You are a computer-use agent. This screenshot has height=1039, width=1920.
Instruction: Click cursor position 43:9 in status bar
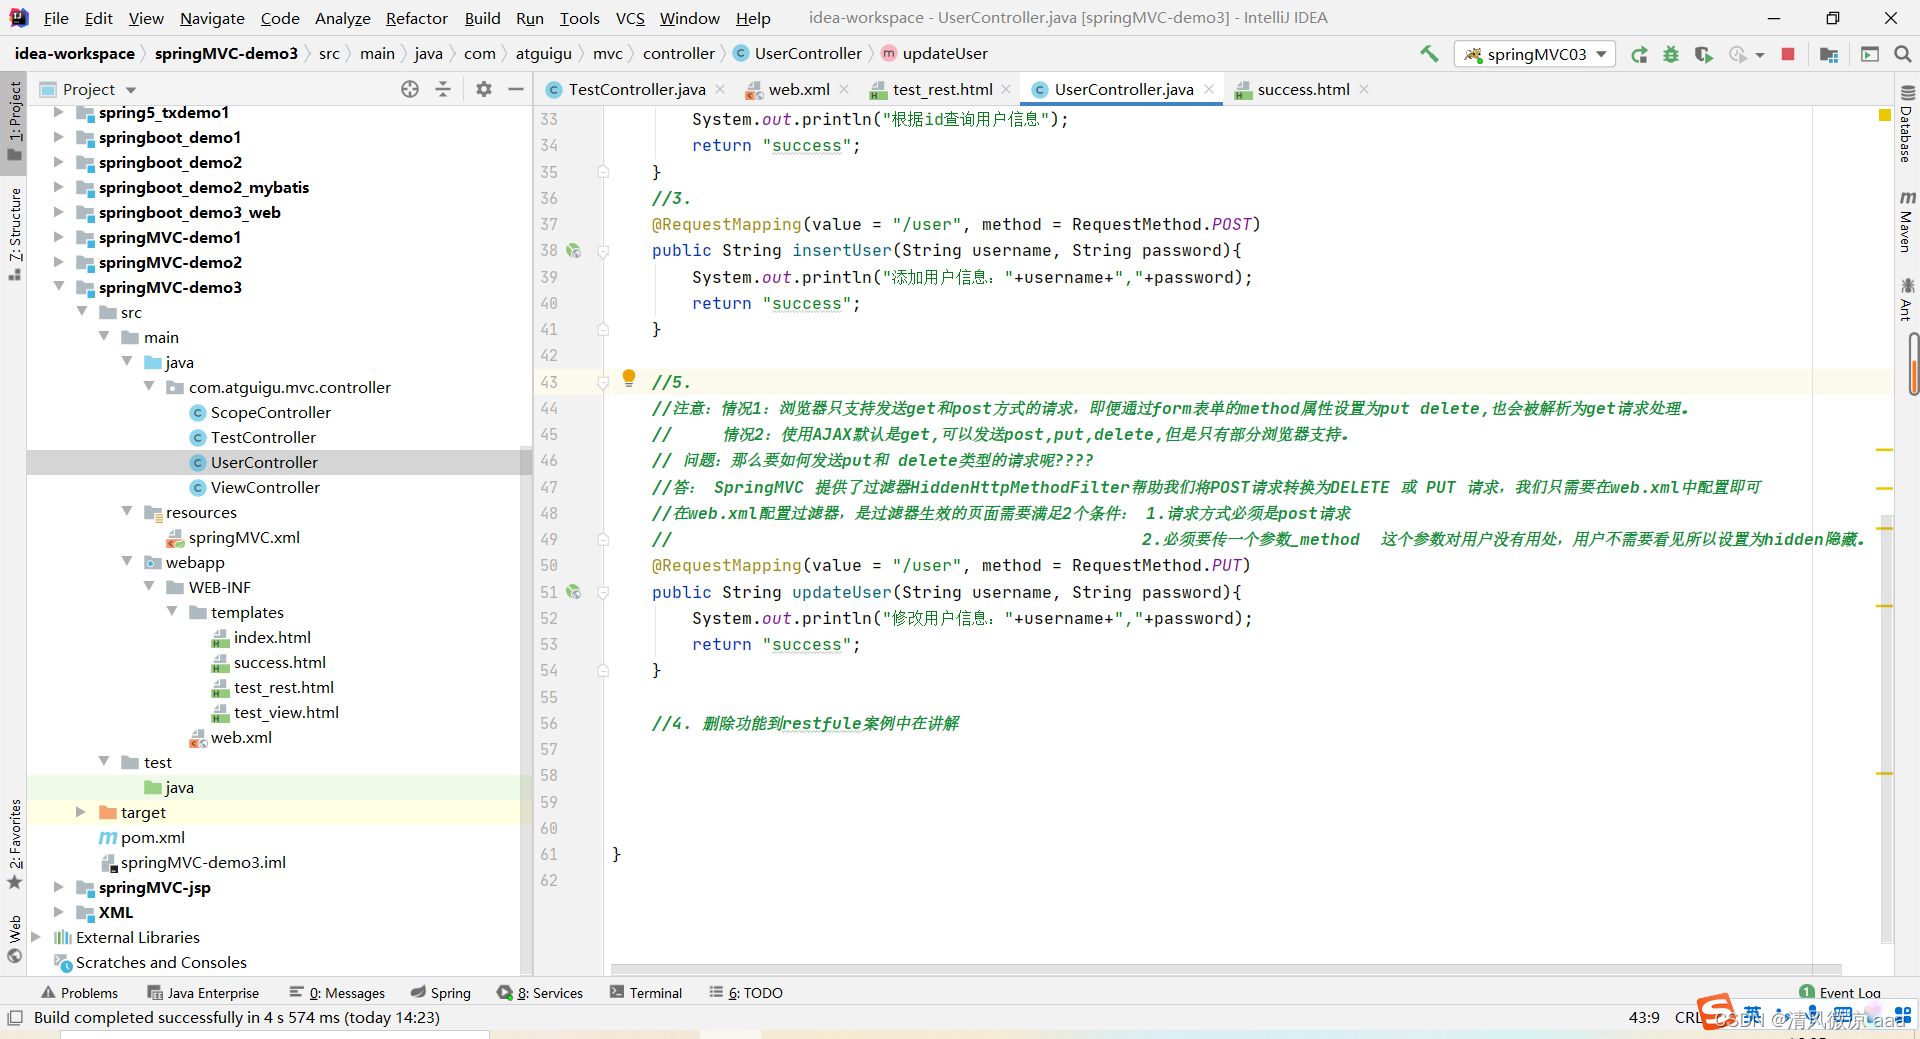pos(1644,1018)
